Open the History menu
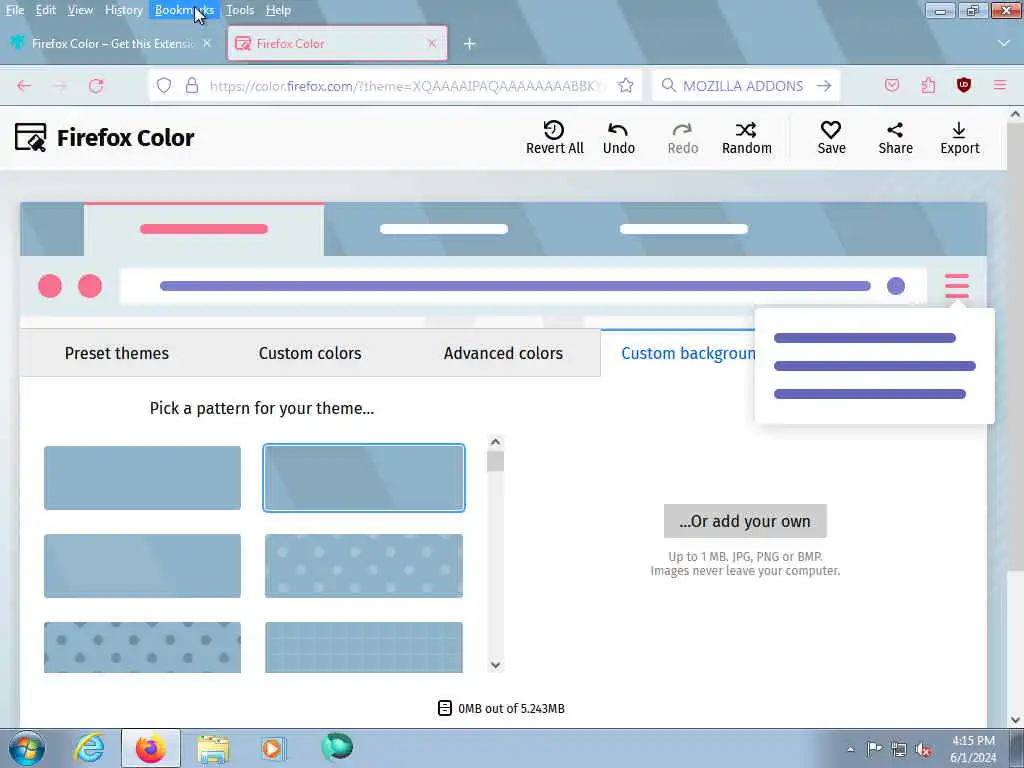The height and width of the screenshot is (768, 1024). click(x=123, y=10)
